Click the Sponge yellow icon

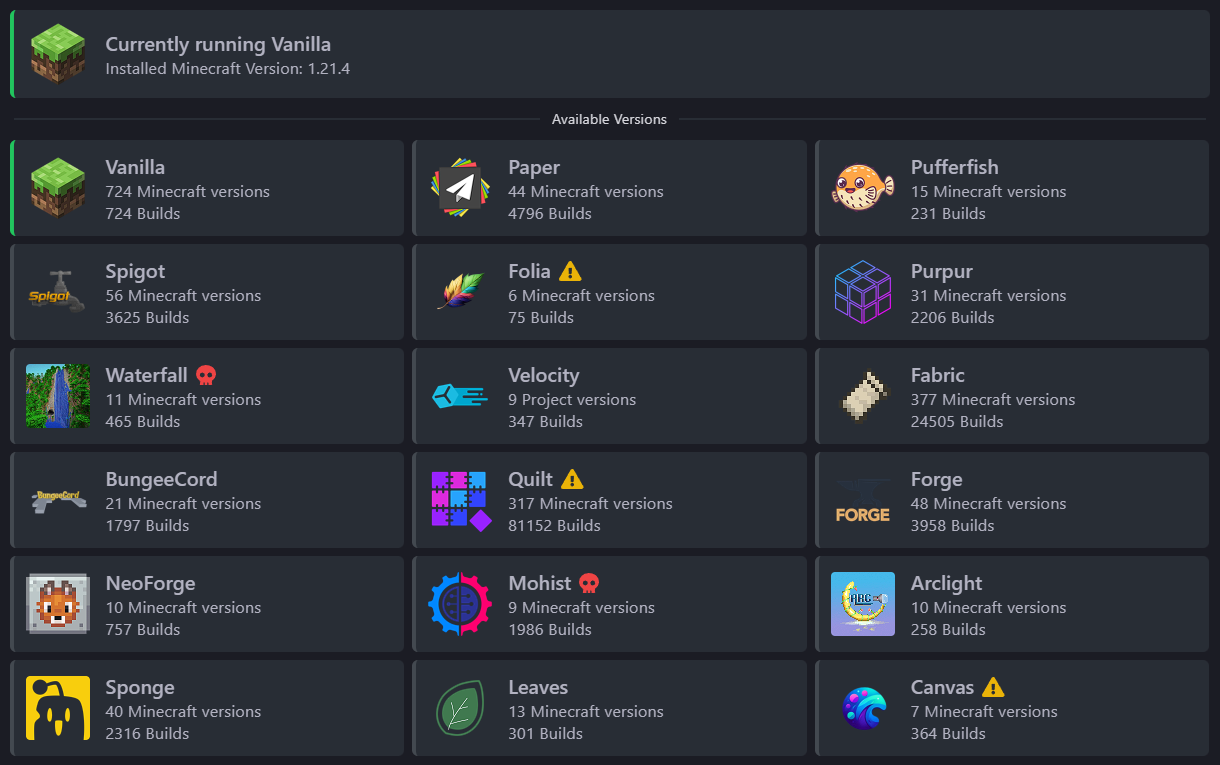pos(57,707)
